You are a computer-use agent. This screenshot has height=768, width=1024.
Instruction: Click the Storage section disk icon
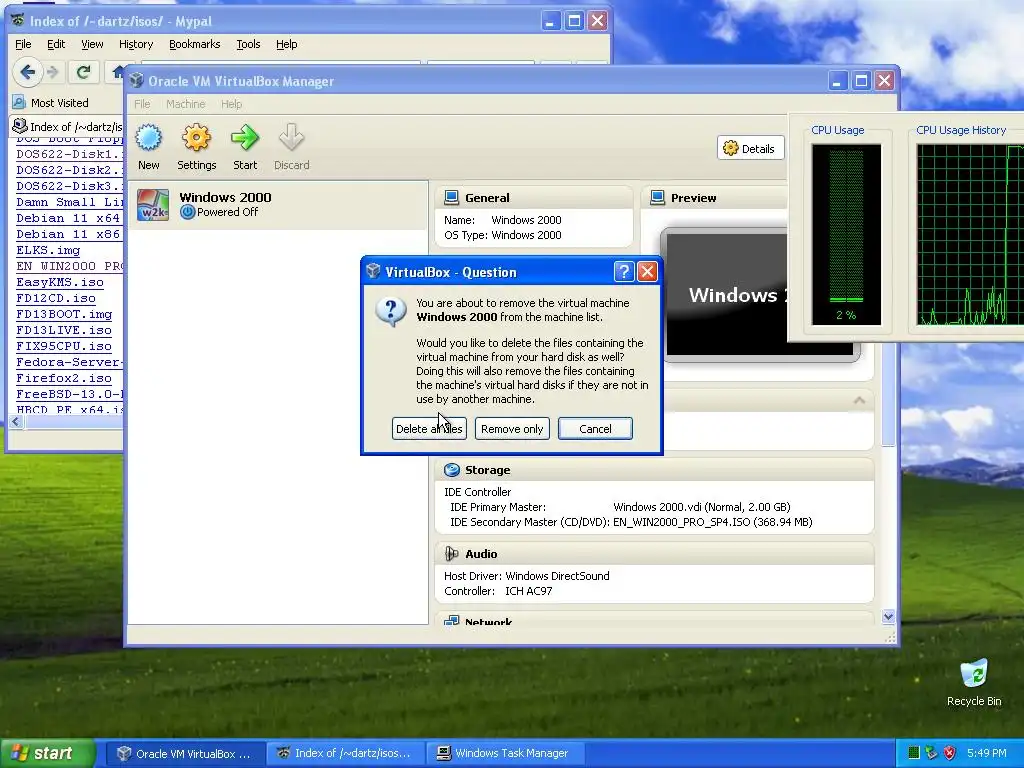(451, 470)
